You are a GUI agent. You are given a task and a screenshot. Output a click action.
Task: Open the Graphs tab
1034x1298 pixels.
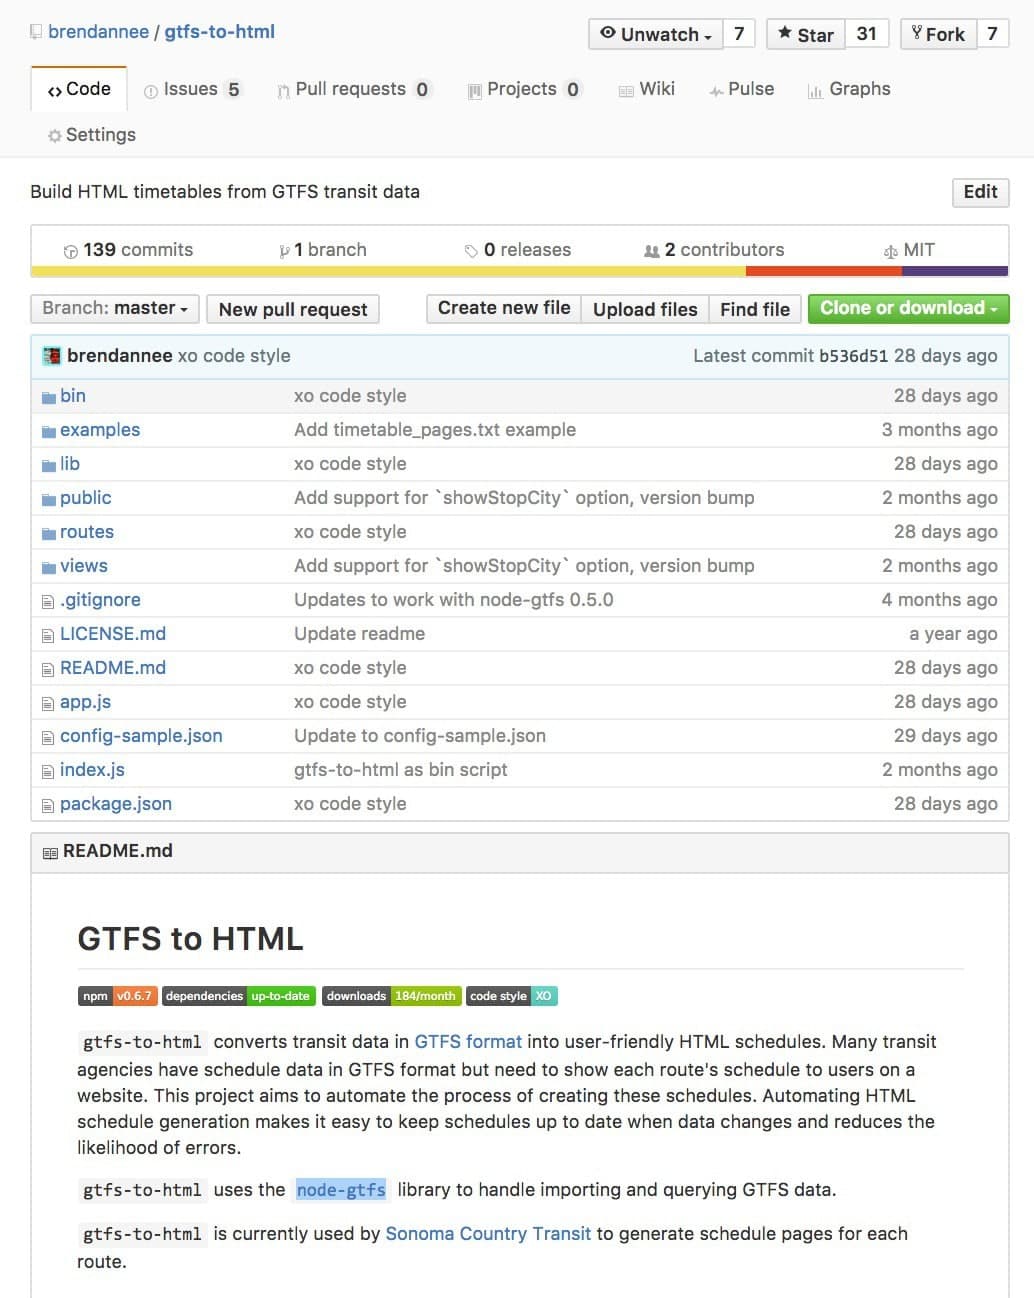click(x=848, y=89)
